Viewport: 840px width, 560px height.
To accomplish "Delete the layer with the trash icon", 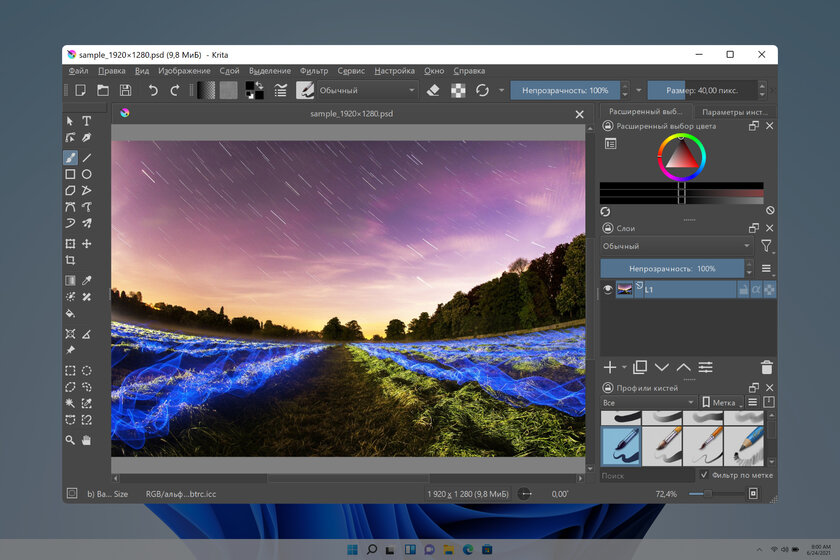I will [x=767, y=368].
